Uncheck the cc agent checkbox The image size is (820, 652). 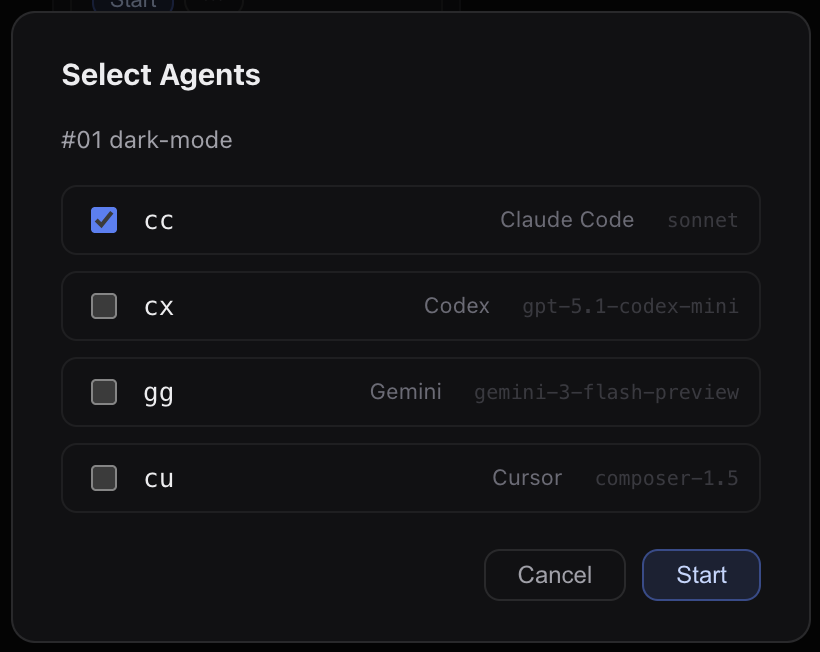pyautogui.click(x=104, y=220)
